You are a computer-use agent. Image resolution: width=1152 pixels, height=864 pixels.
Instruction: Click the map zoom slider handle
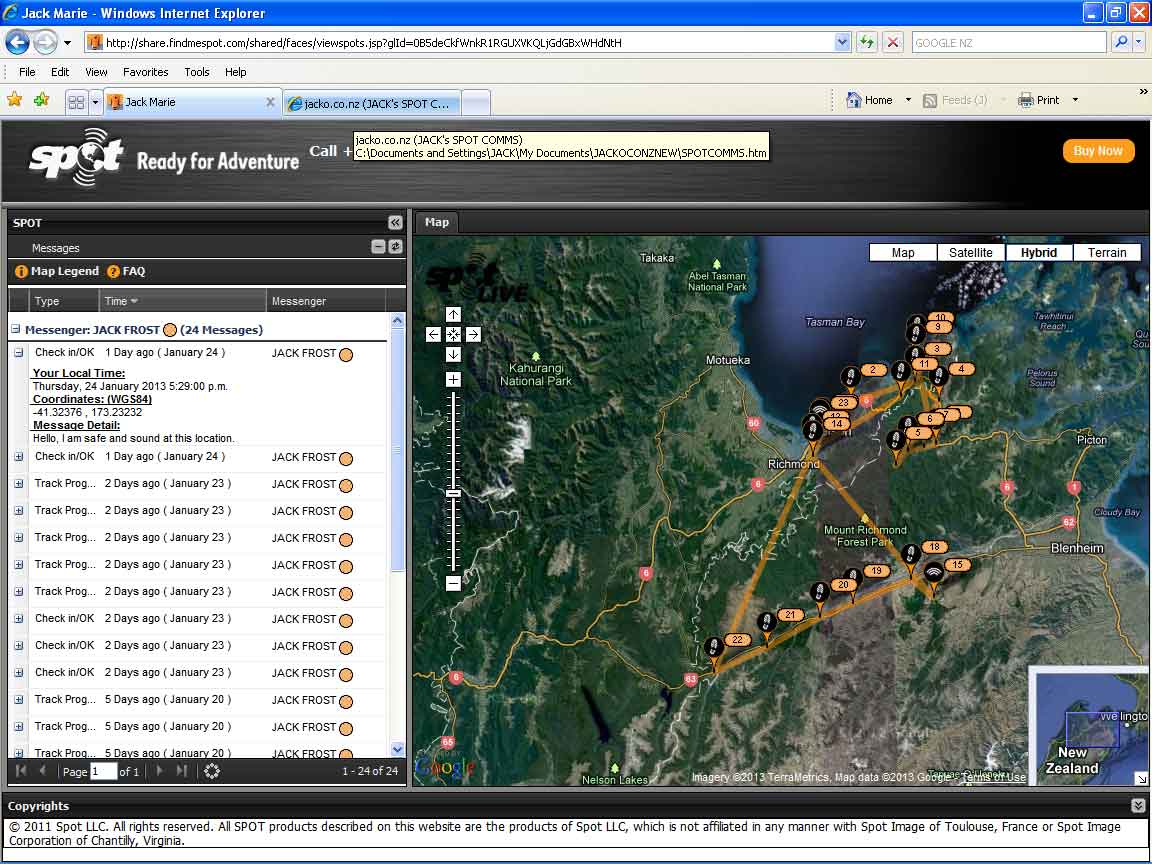pyautogui.click(x=453, y=494)
